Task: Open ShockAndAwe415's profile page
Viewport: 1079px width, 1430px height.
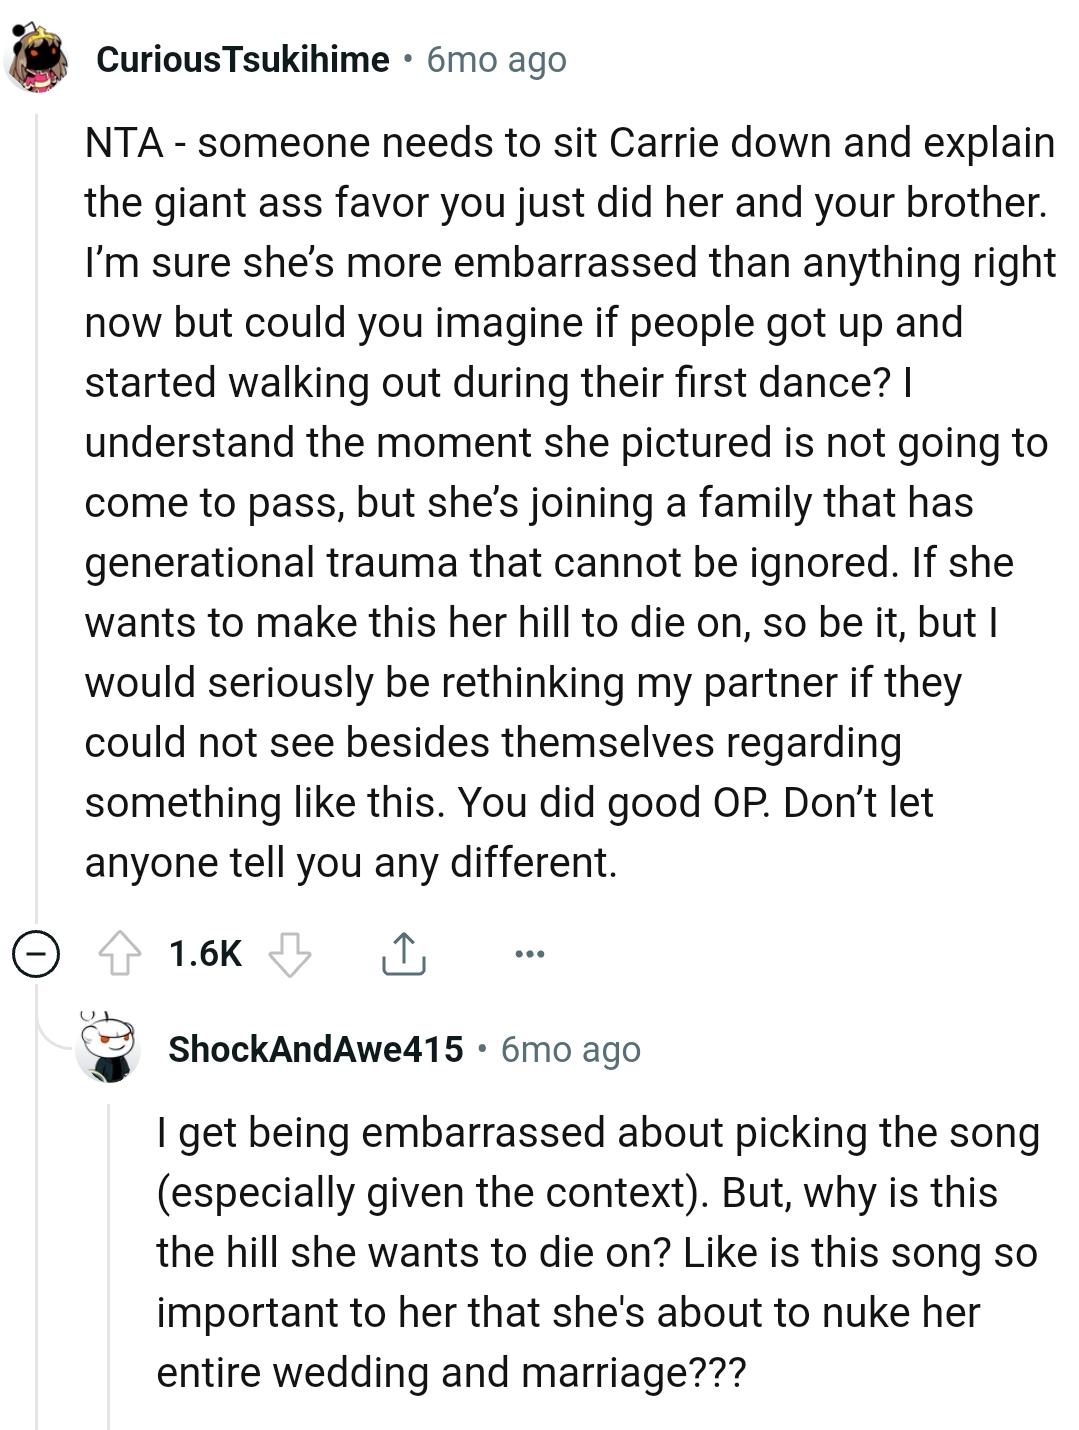Action: coord(316,1048)
